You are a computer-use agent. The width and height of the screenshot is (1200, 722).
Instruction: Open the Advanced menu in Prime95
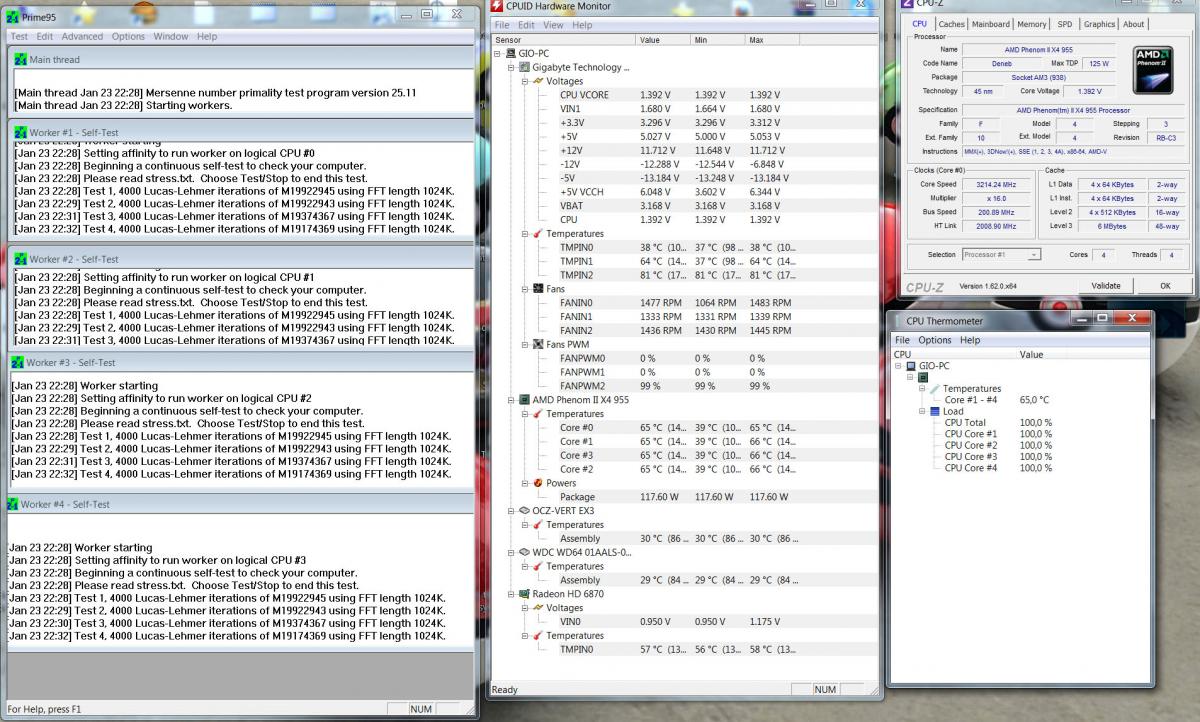[82, 36]
